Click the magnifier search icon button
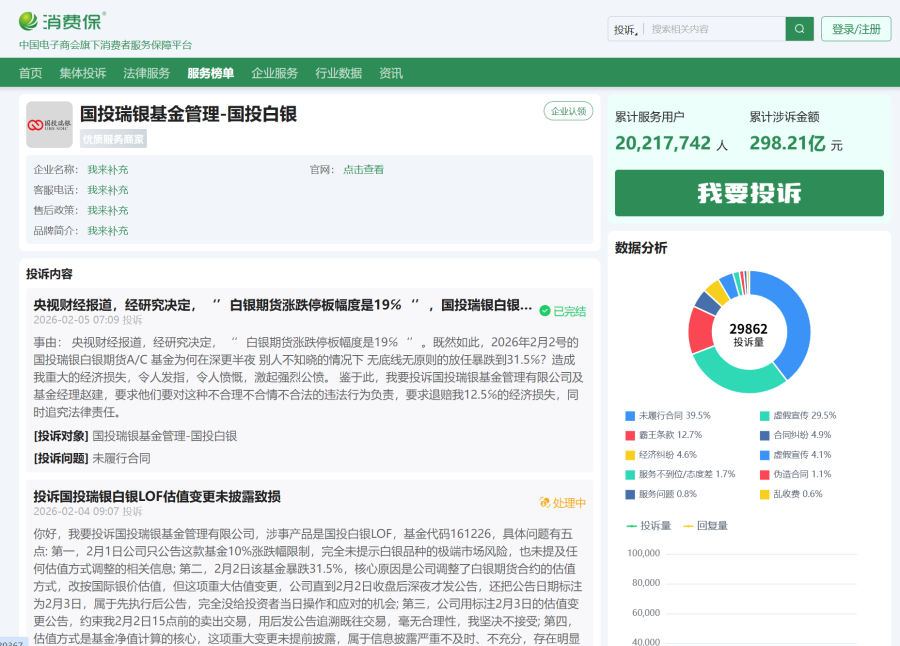The height and width of the screenshot is (646, 900). coord(799,29)
